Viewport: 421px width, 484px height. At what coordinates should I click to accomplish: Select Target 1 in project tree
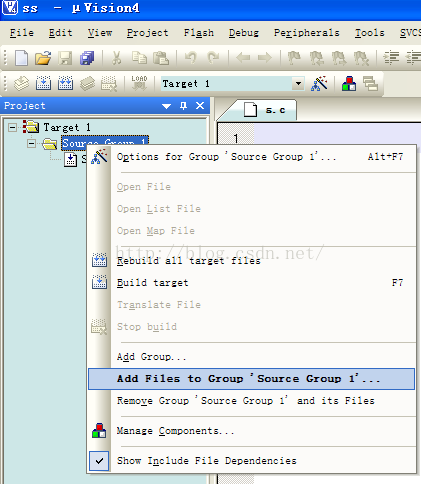(x=67, y=127)
